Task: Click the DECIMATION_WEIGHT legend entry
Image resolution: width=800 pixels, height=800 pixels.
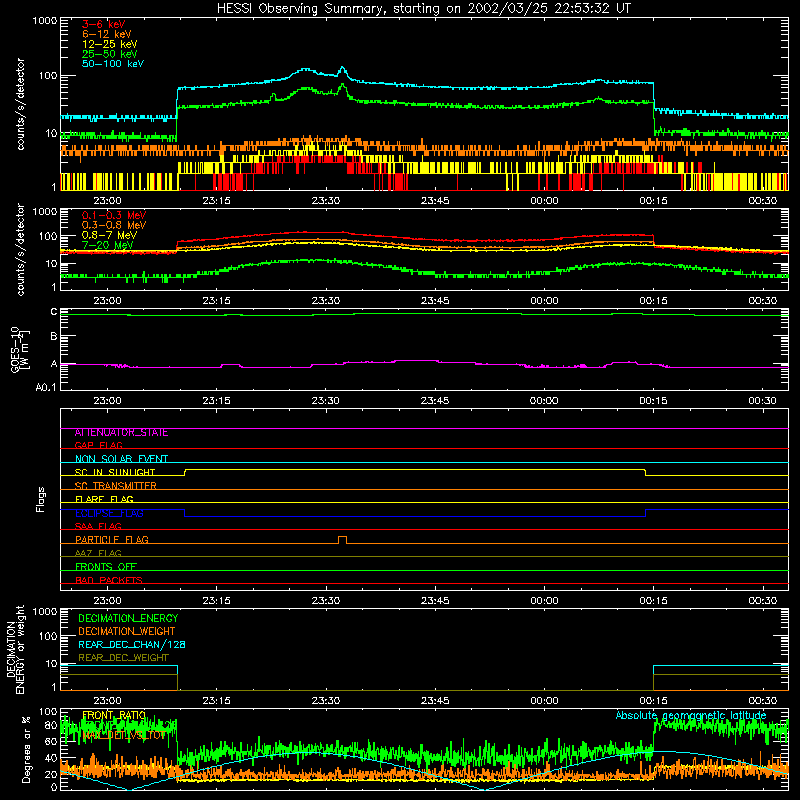Action: point(127,631)
